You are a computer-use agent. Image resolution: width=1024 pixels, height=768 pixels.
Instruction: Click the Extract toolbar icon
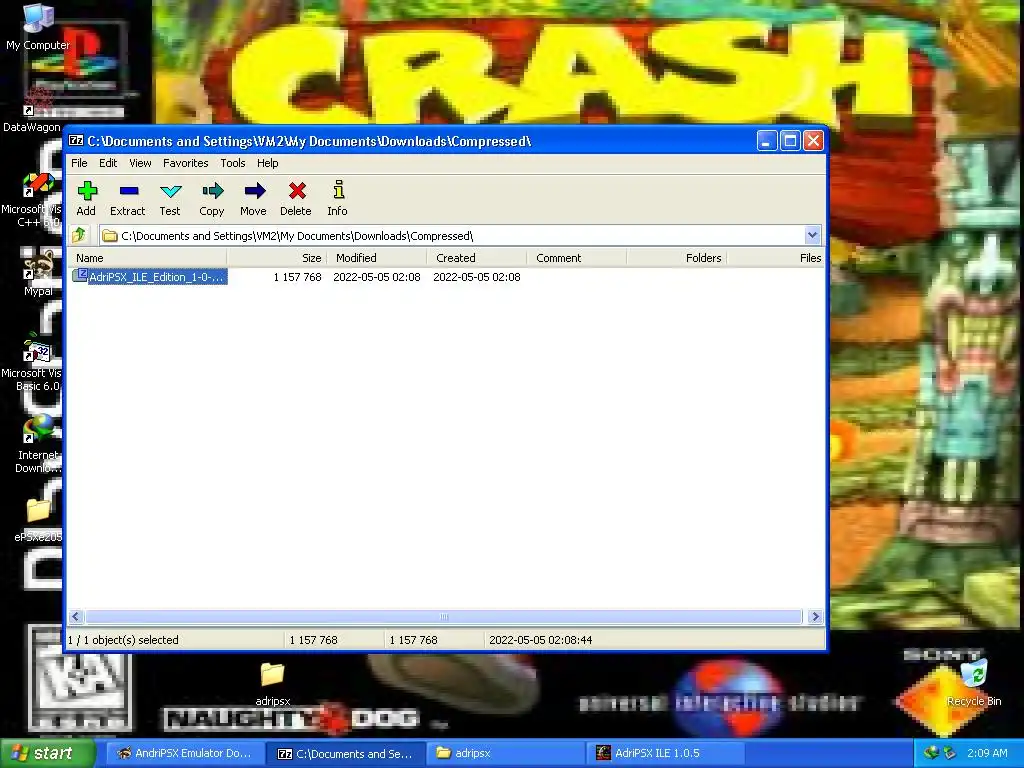(x=128, y=199)
